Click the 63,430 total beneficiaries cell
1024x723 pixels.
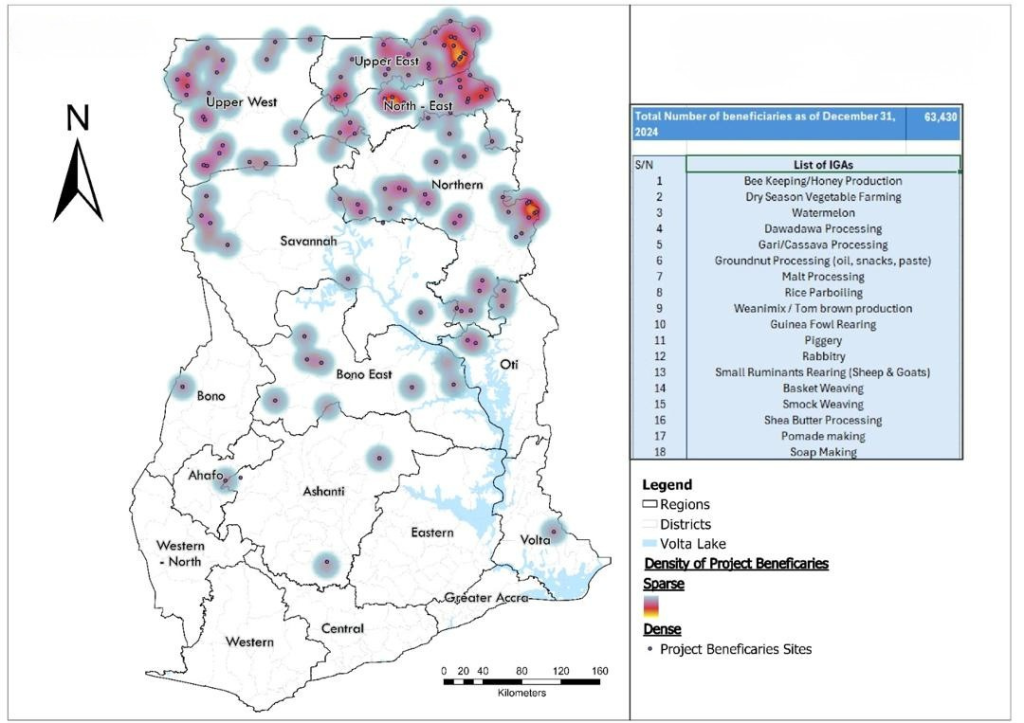[934, 116]
